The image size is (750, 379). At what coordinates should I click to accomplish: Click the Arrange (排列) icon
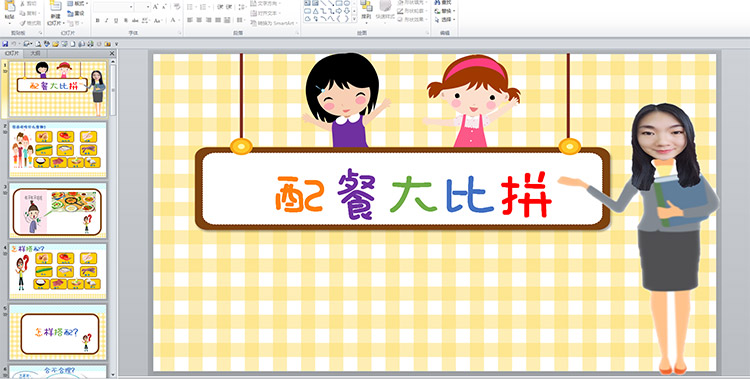click(x=366, y=10)
